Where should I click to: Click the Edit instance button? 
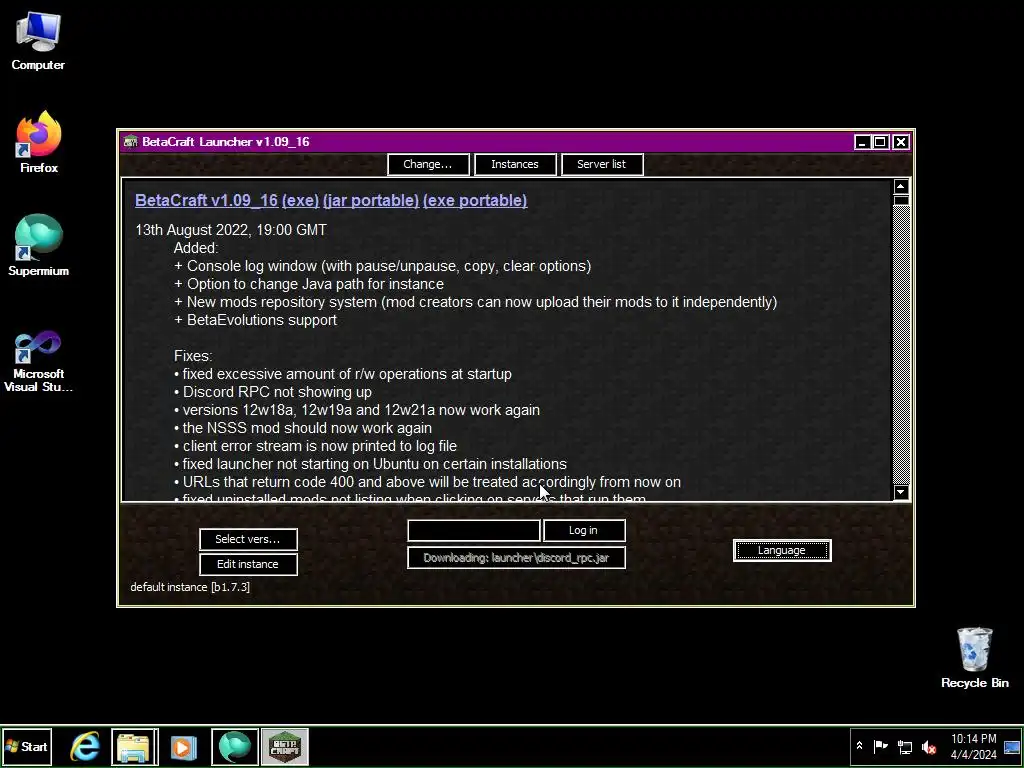248,564
